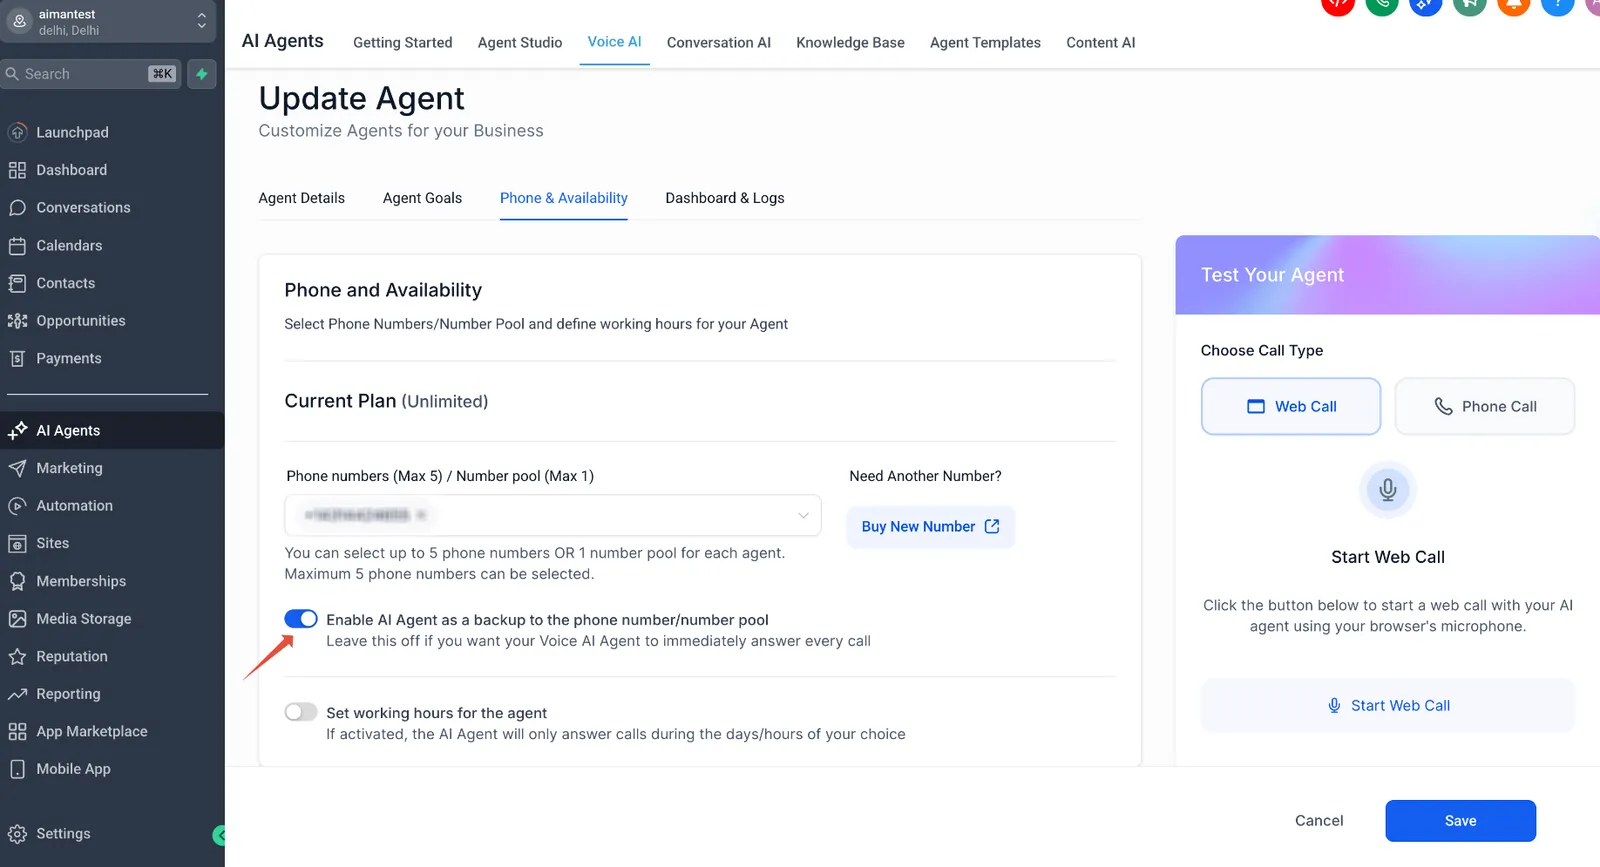Image resolution: width=1600 pixels, height=867 pixels.
Task: Disable AI Agent as backup toggle
Action: point(301,619)
